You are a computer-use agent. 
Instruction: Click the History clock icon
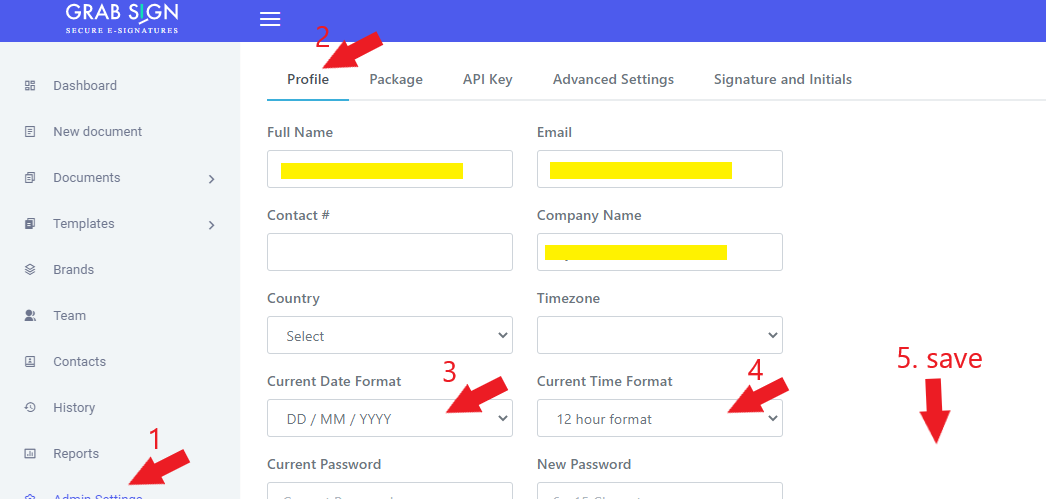coord(30,408)
